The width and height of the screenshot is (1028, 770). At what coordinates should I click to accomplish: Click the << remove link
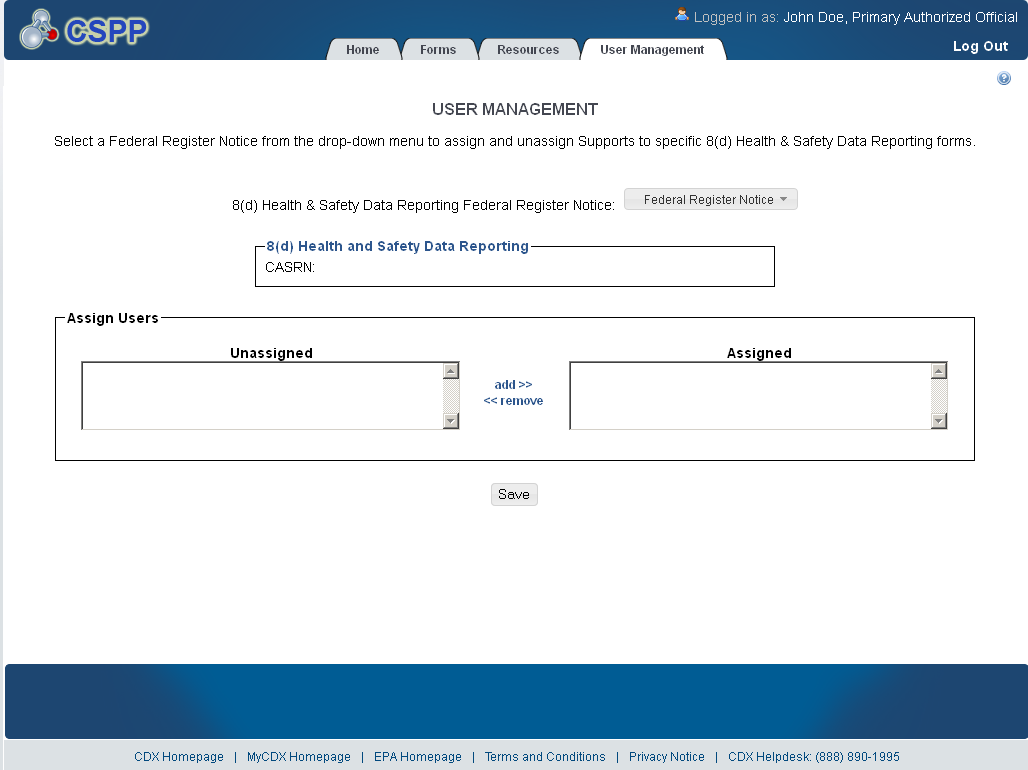(x=513, y=401)
